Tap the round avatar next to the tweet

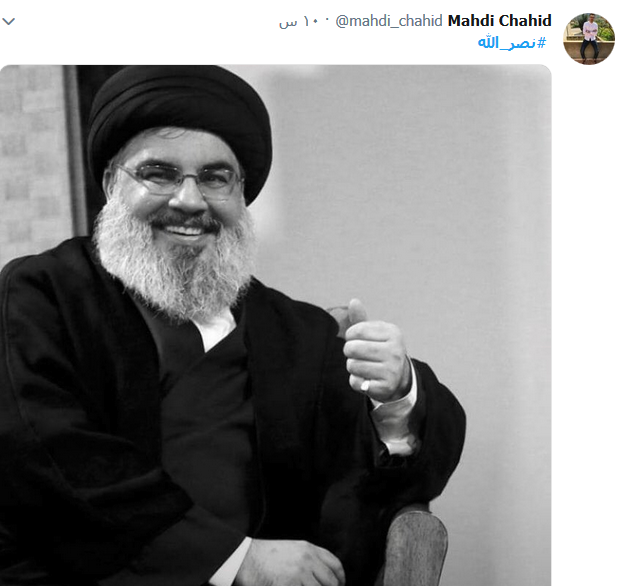click(589, 39)
